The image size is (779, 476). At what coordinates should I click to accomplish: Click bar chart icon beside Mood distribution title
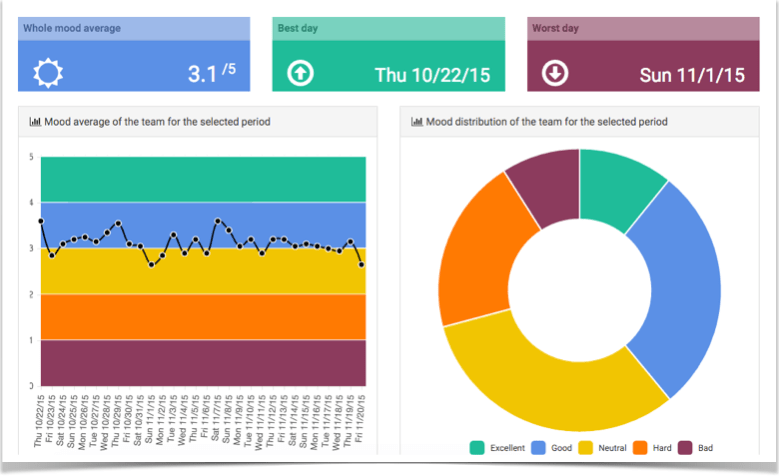coord(417,122)
